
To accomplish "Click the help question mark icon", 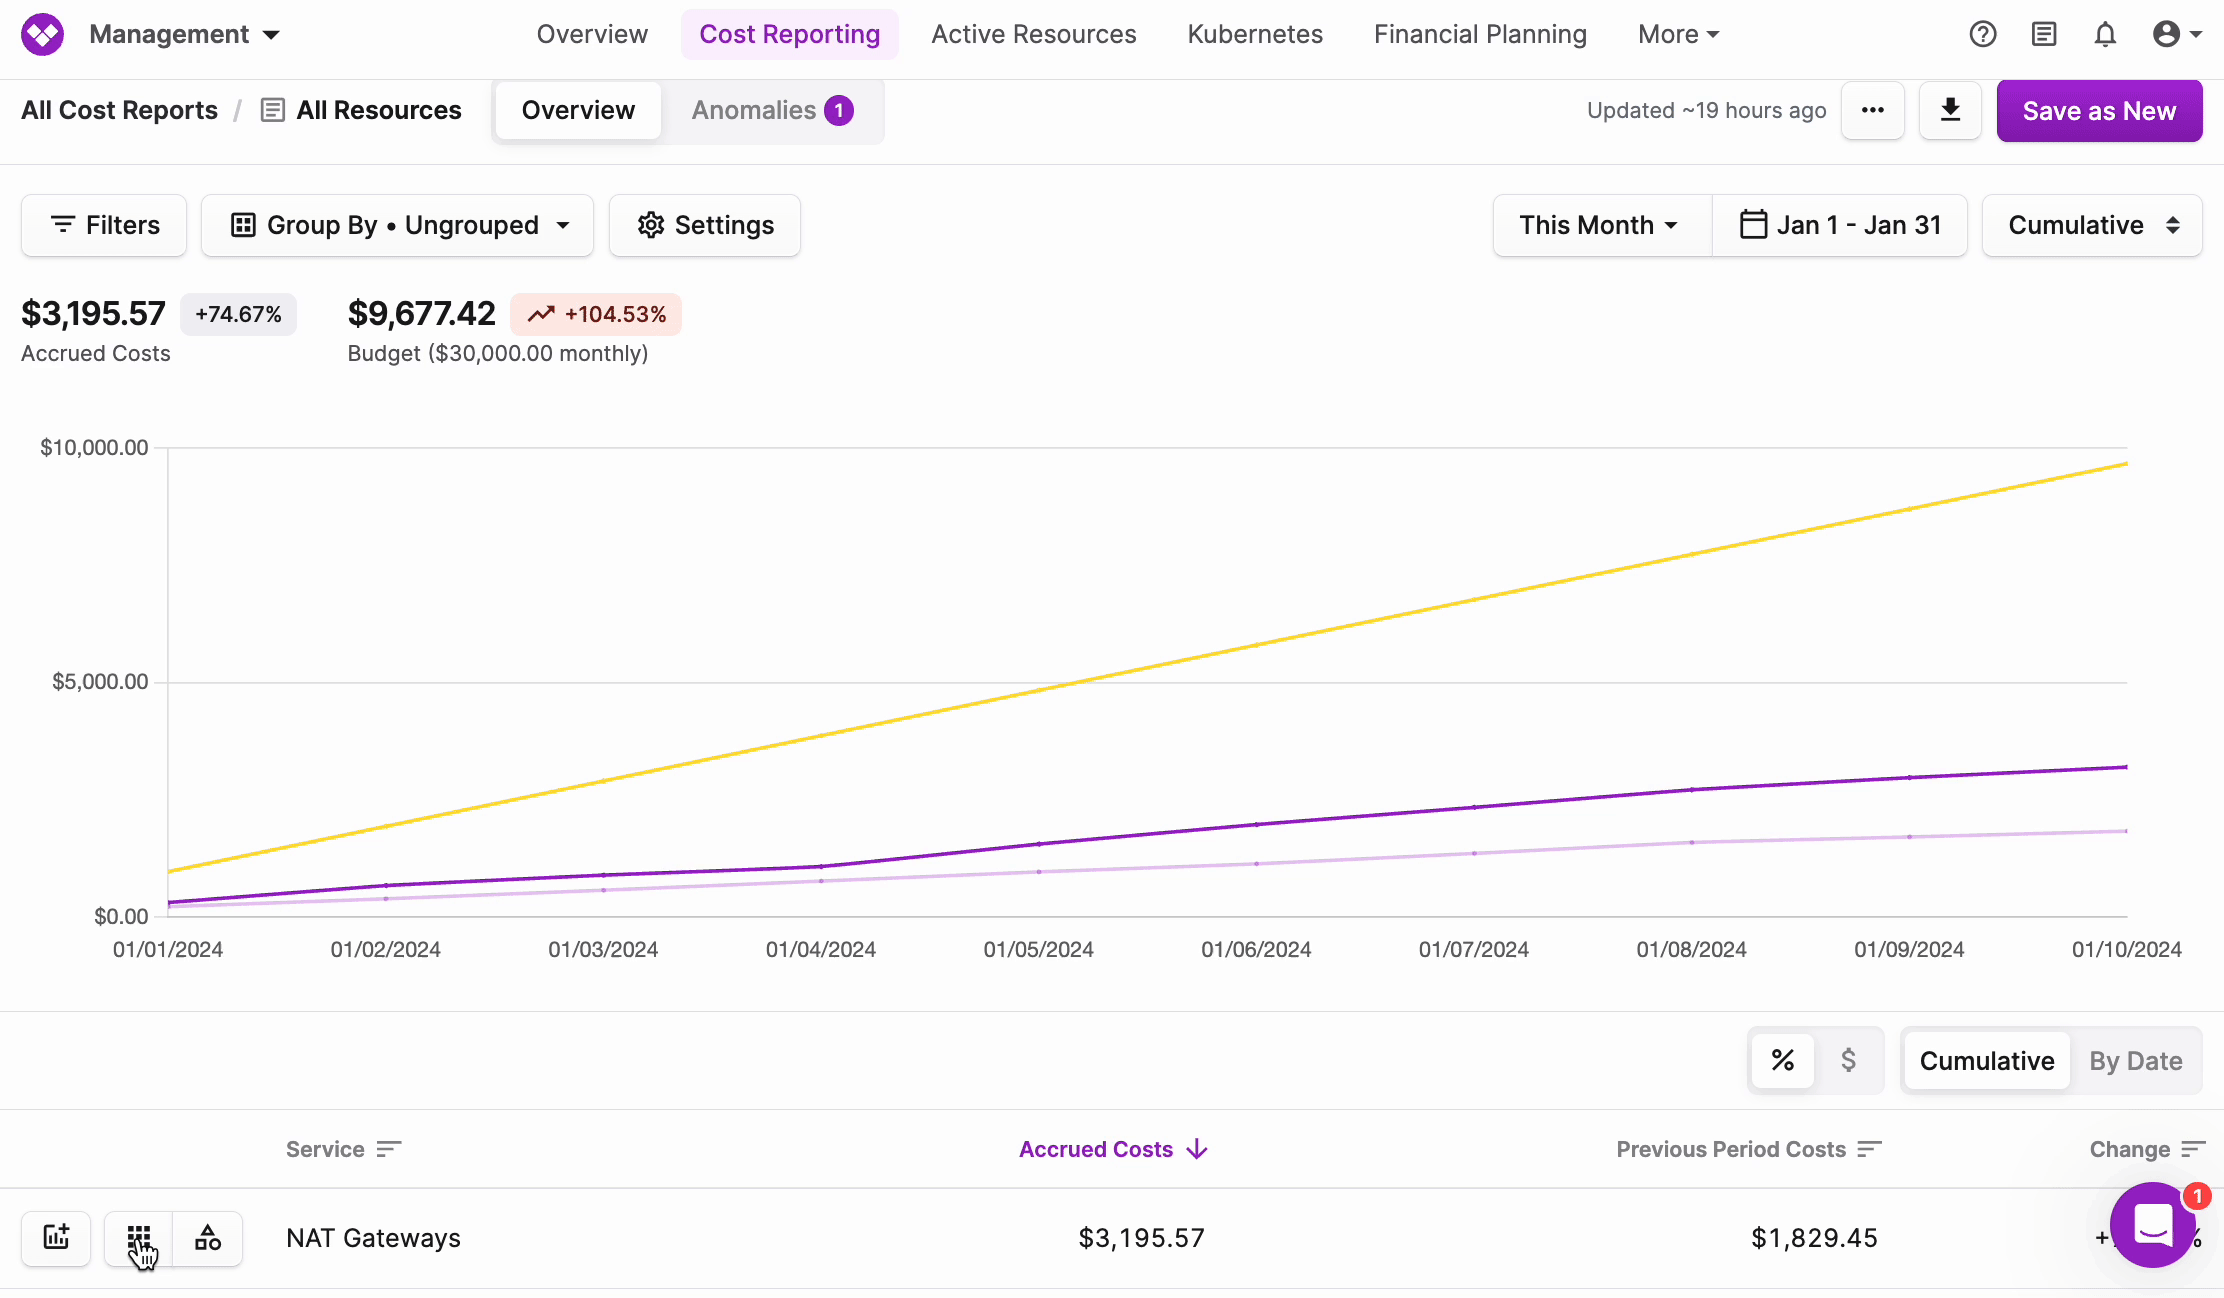I will point(1982,34).
